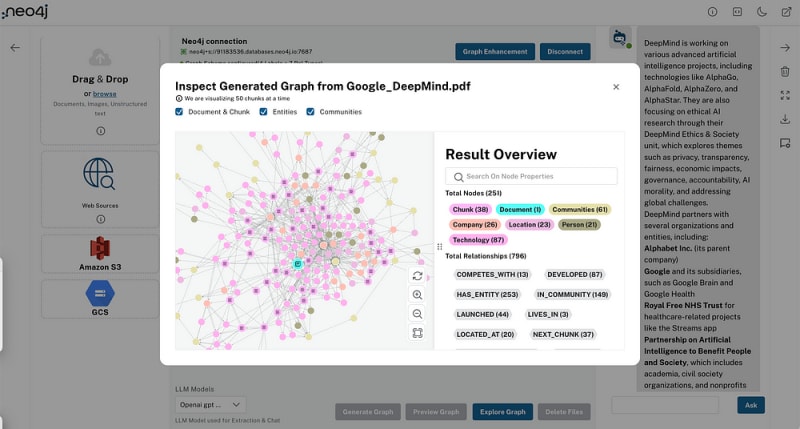Image resolution: width=800 pixels, height=429 pixels.
Task: Close the Inspect Generated Graph dialog
Action: (x=616, y=87)
